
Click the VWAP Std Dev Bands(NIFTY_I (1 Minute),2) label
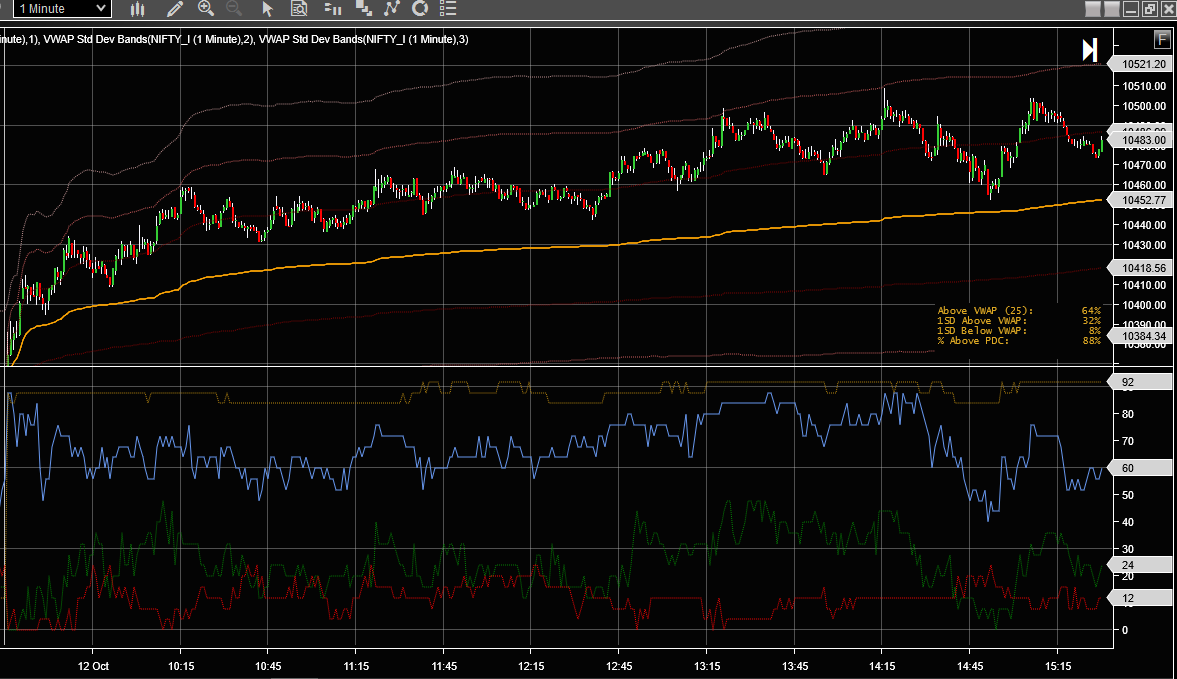(149, 39)
